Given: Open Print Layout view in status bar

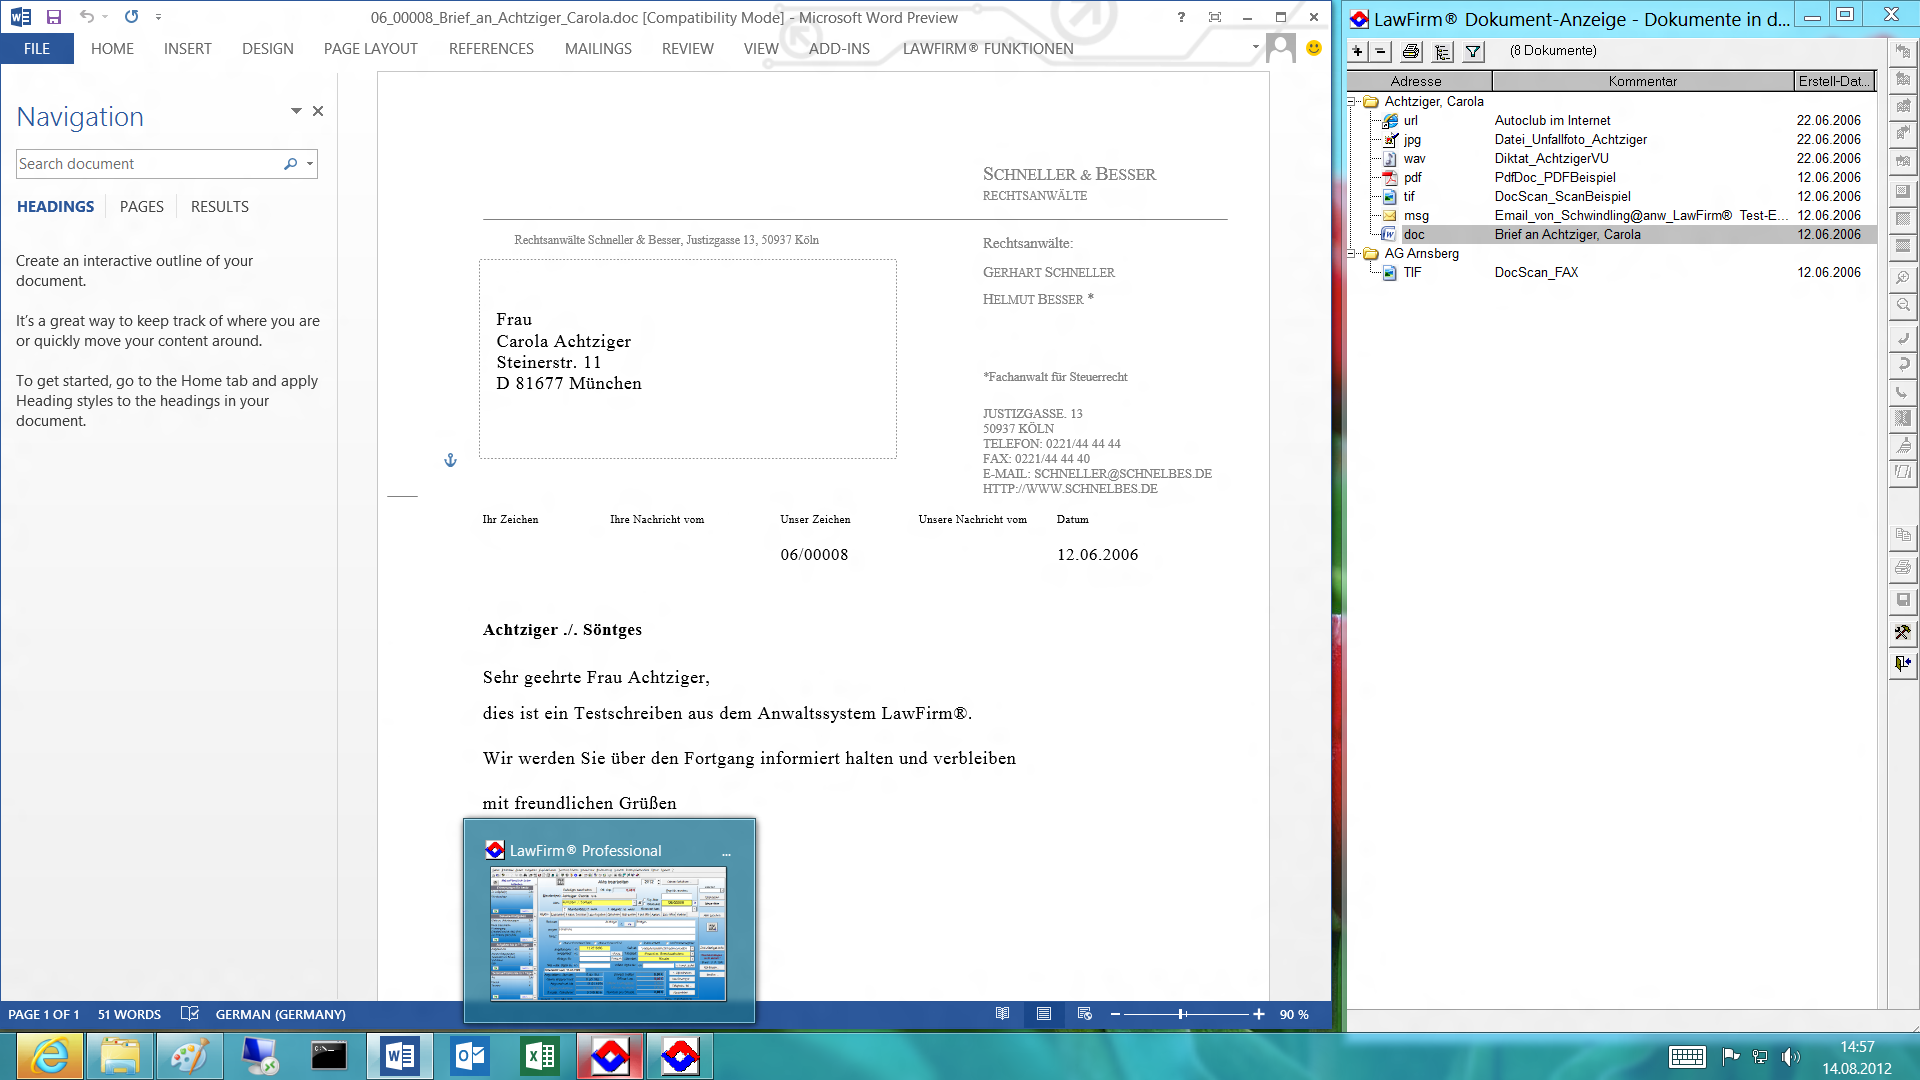Looking at the screenshot, I should pos(1043,1014).
